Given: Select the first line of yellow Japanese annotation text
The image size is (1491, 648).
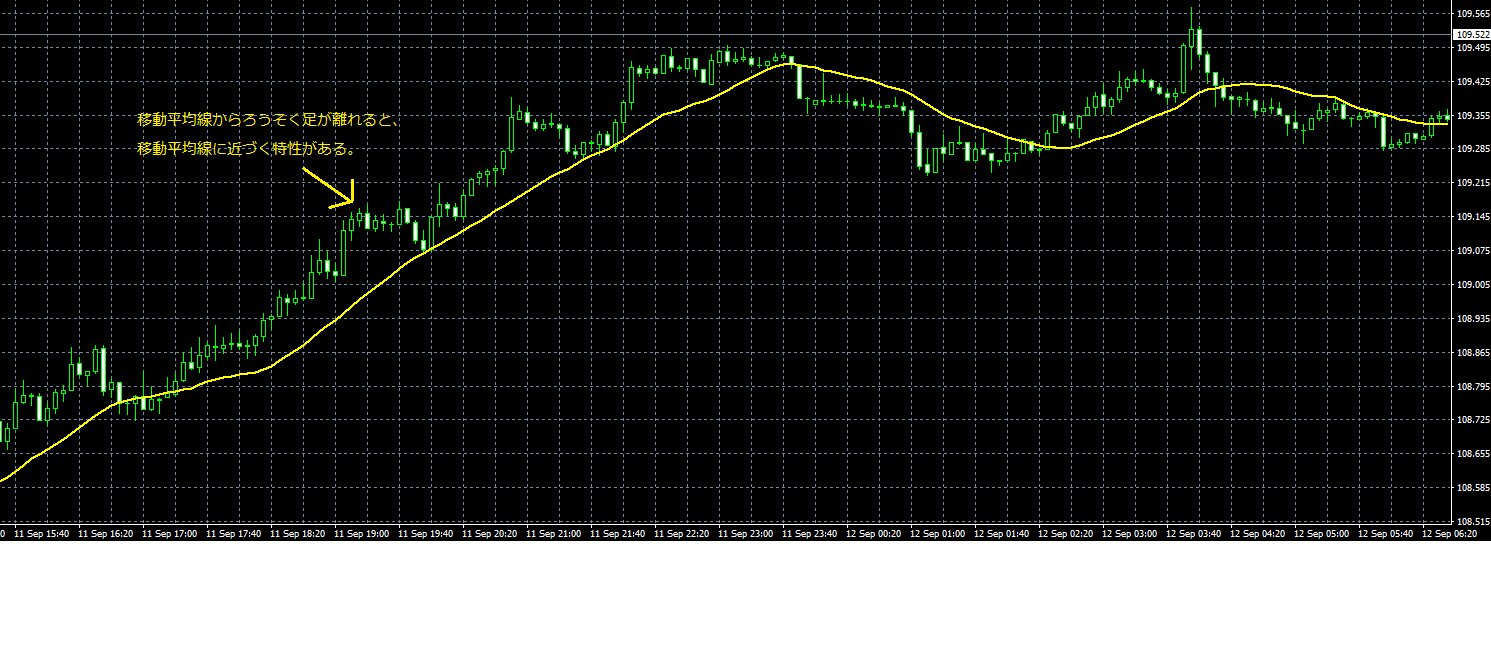Looking at the screenshot, I should 269,120.
